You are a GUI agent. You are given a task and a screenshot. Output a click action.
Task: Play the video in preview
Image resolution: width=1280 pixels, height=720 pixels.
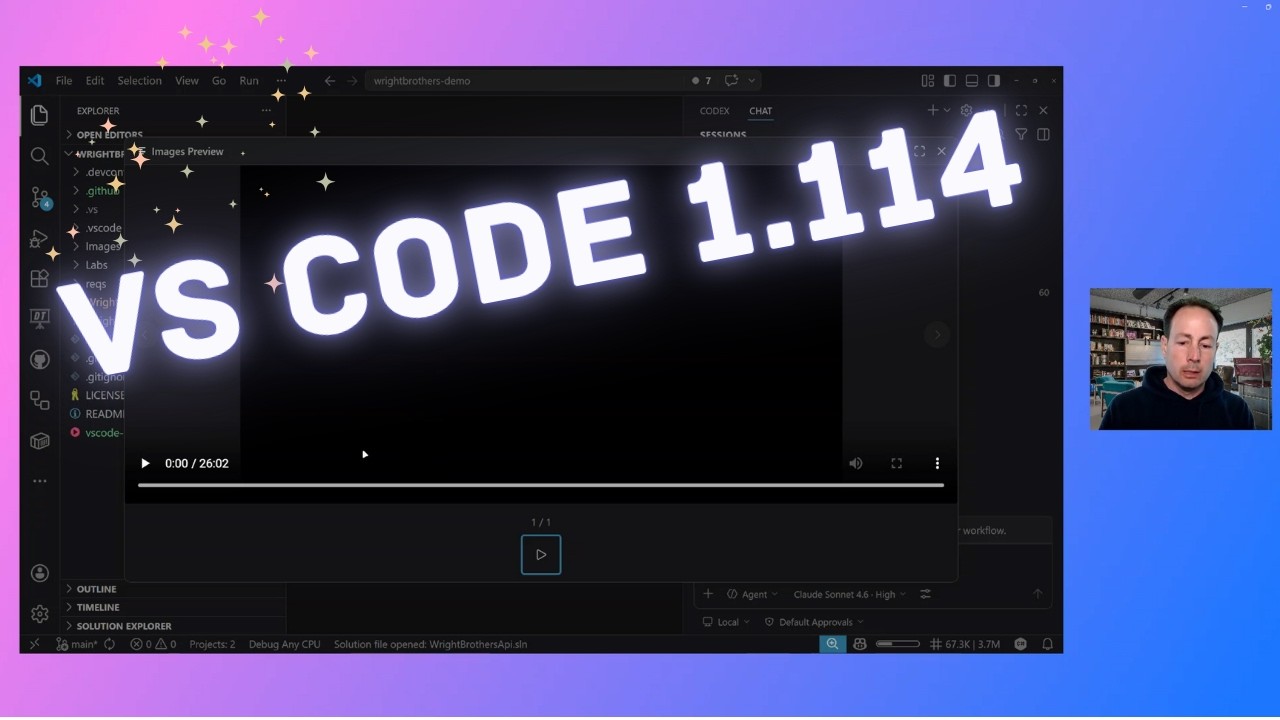pyautogui.click(x=145, y=463)
